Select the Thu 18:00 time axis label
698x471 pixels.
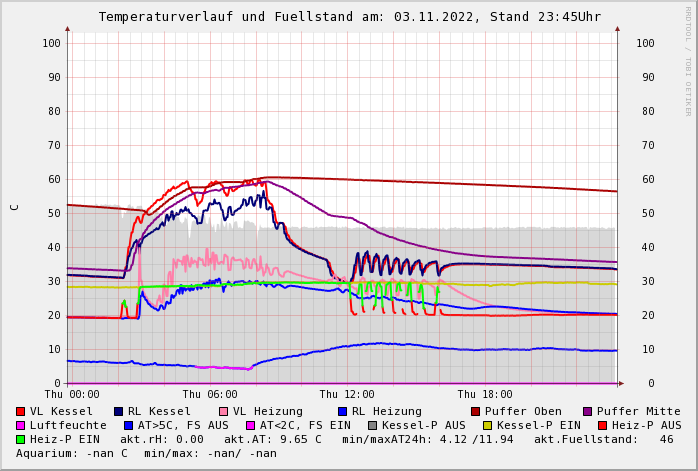485,395
